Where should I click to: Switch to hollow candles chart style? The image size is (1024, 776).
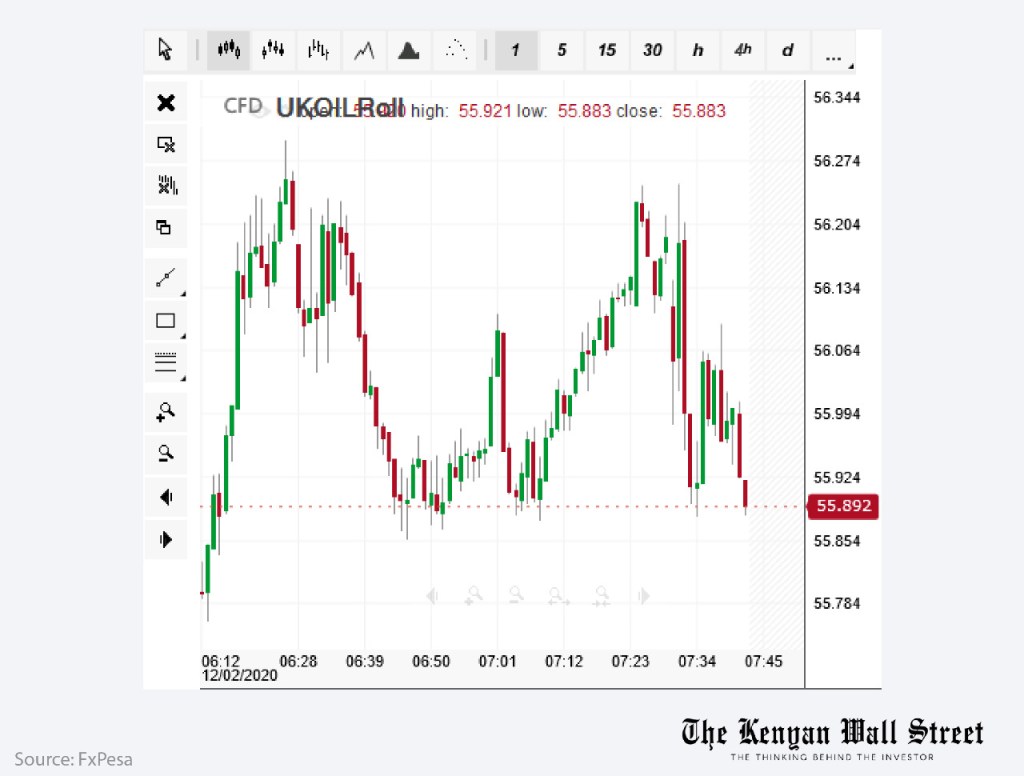click(x=273, y=49)
